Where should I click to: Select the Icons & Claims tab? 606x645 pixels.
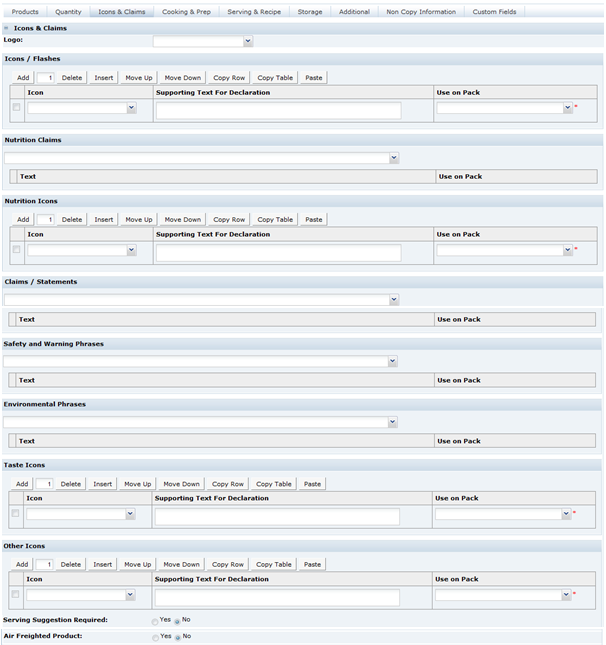(x=122, y=12)
